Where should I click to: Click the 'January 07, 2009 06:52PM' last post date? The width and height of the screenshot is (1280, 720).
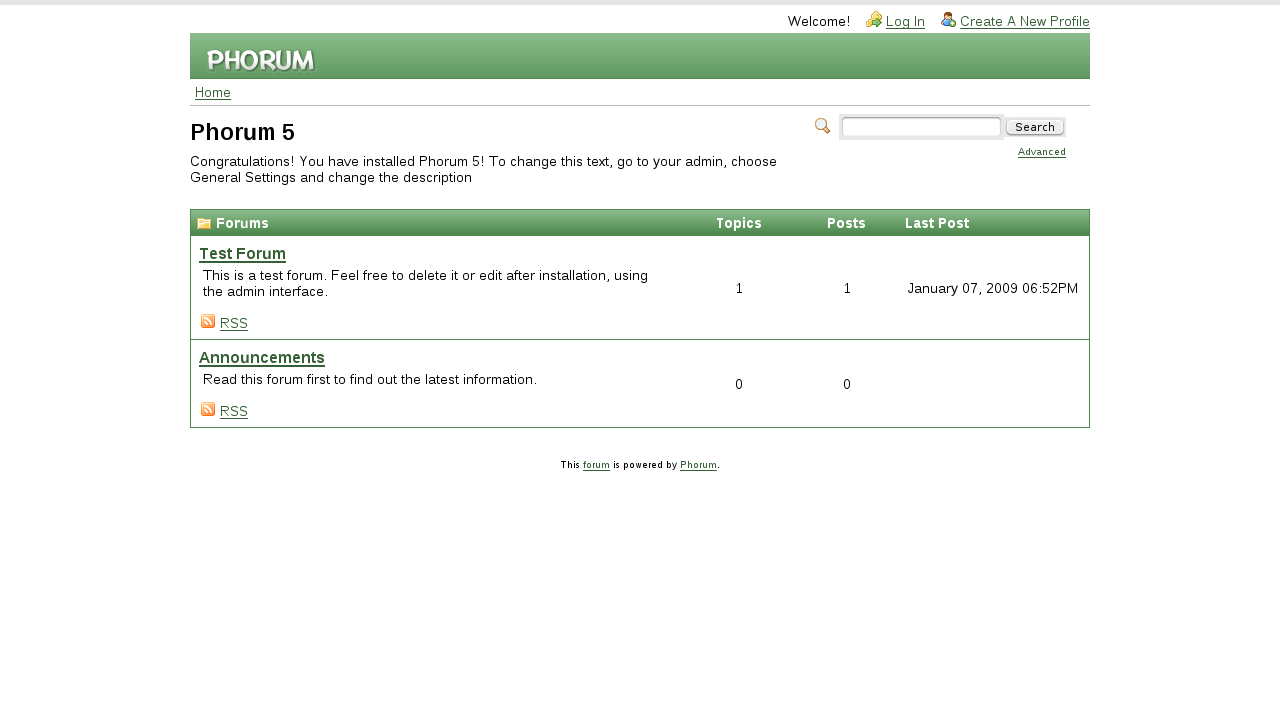coord(993,288)
